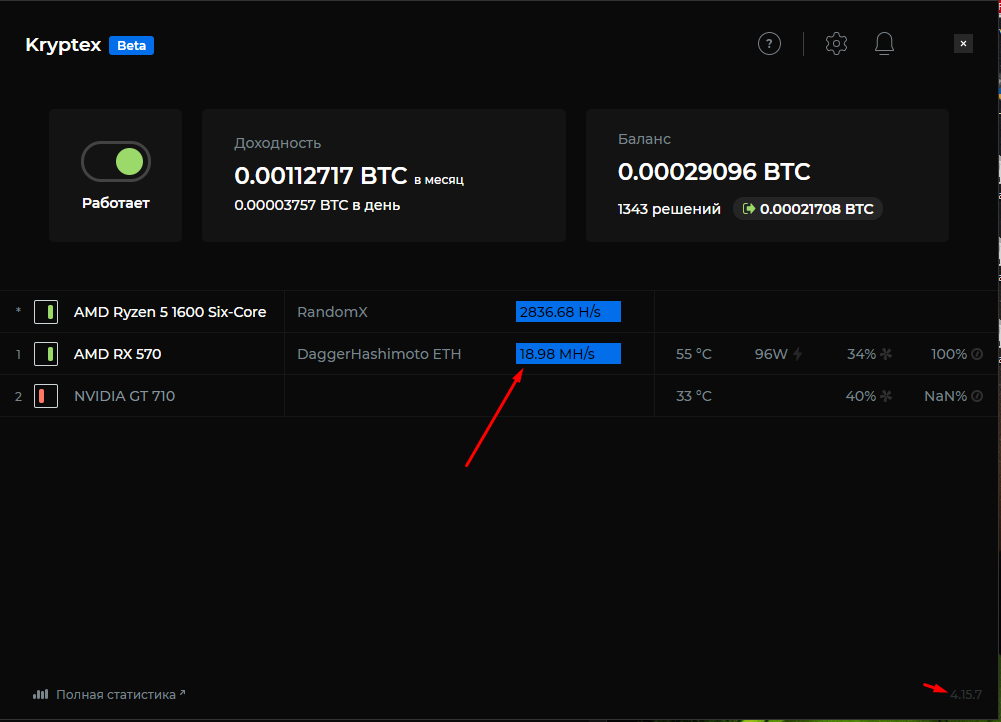Image resolution: width=1001 pixels, height=722 pixels.
Task: Click the DaggerHashimoto ETH algorithm label
Action: point(379,354)
